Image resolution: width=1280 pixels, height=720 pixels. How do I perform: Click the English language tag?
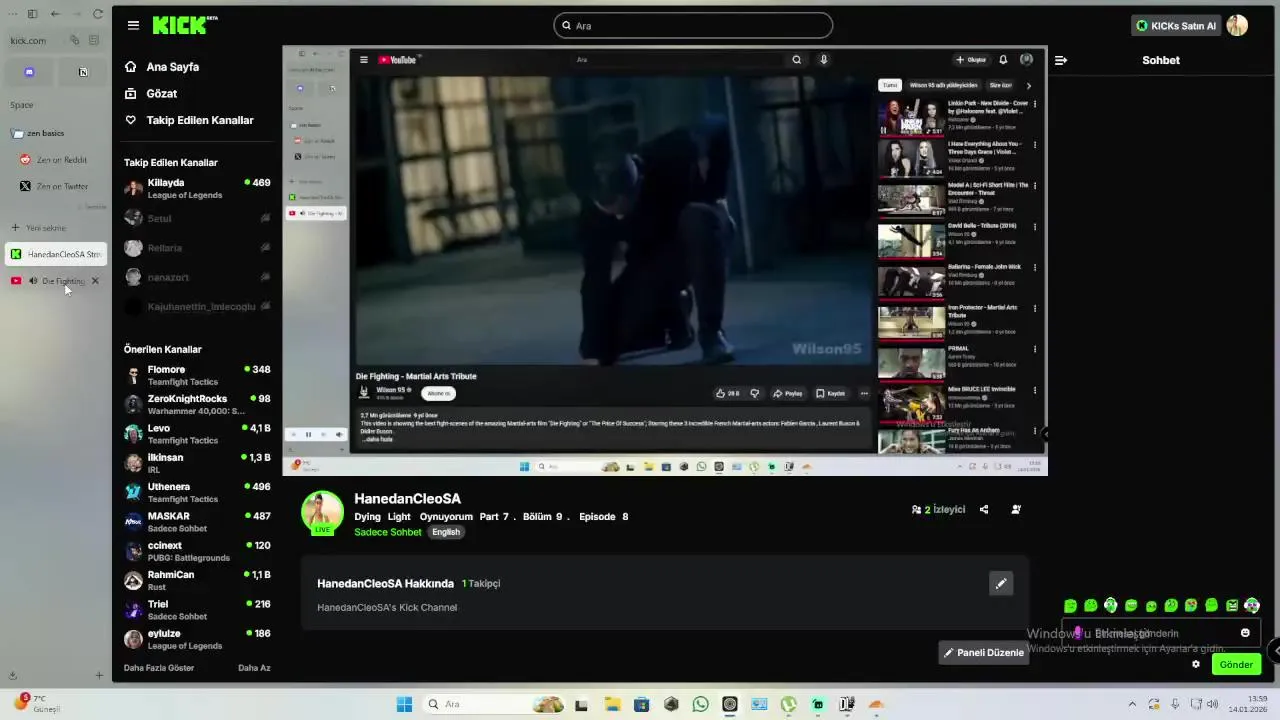(x=446, y=532)
